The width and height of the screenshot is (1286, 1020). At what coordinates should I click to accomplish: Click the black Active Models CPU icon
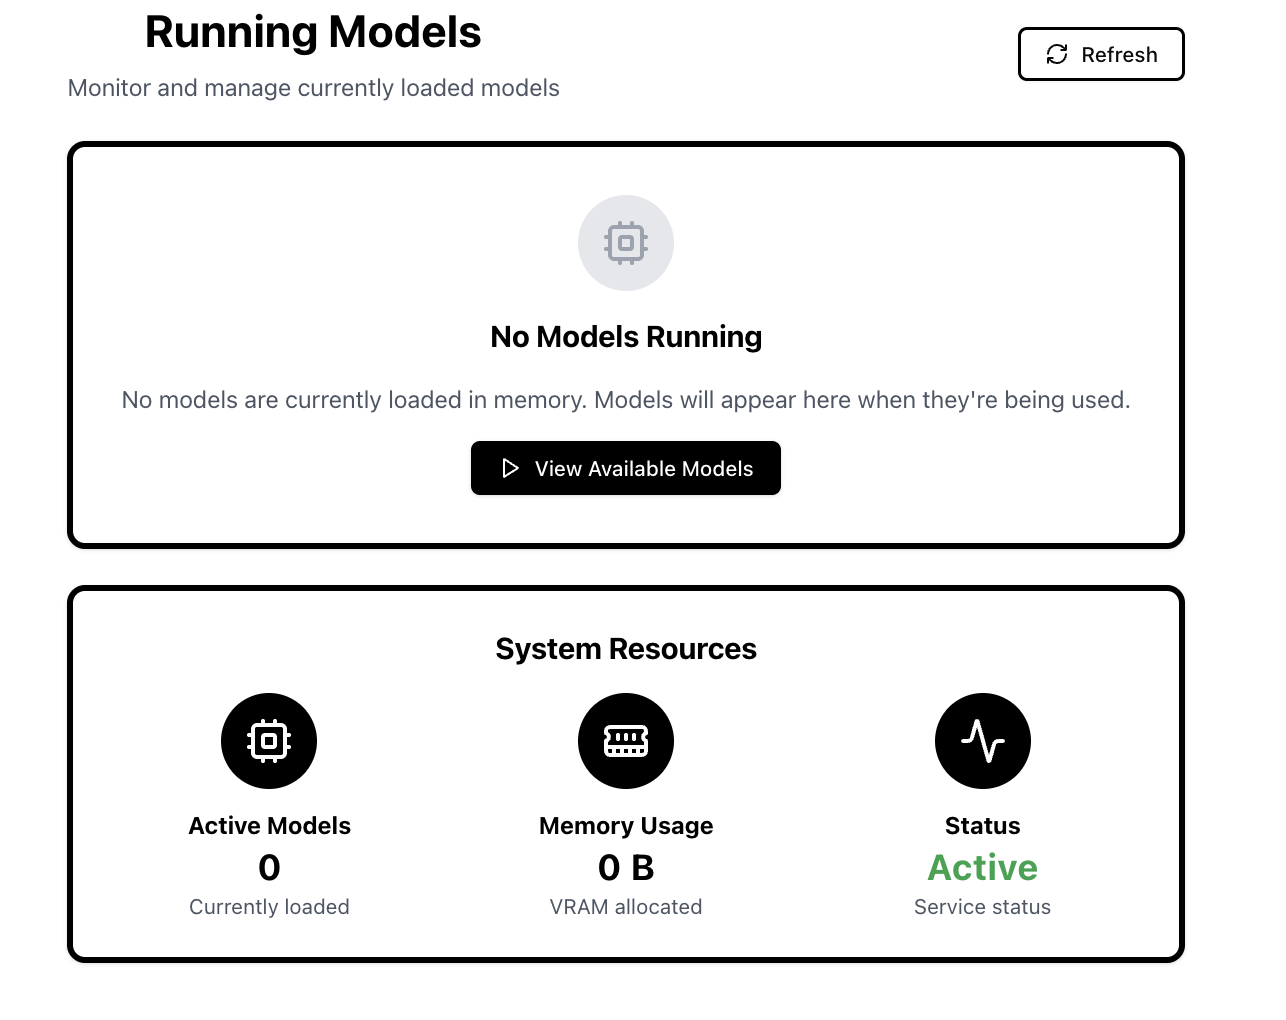[x=269, y=741]
